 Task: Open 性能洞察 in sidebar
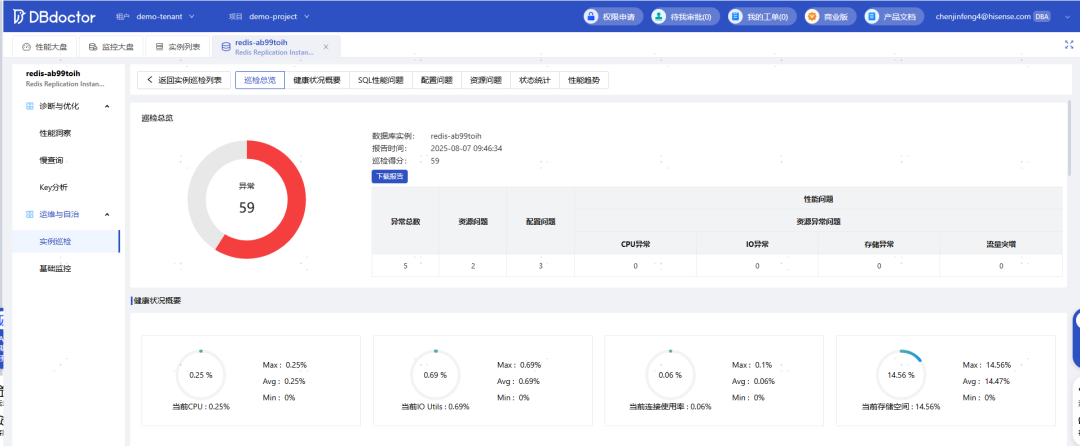point(55,133)
